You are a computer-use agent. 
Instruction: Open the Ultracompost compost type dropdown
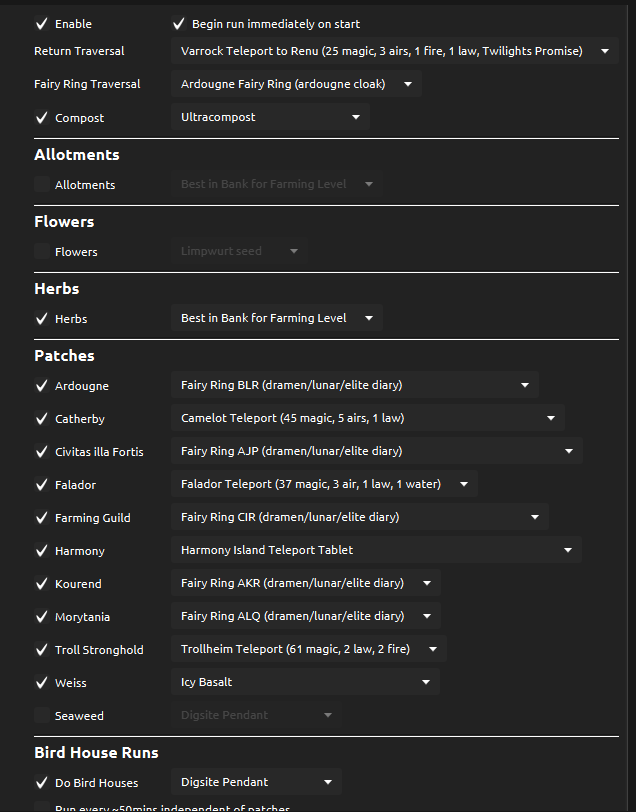click(x=269, y=117)
